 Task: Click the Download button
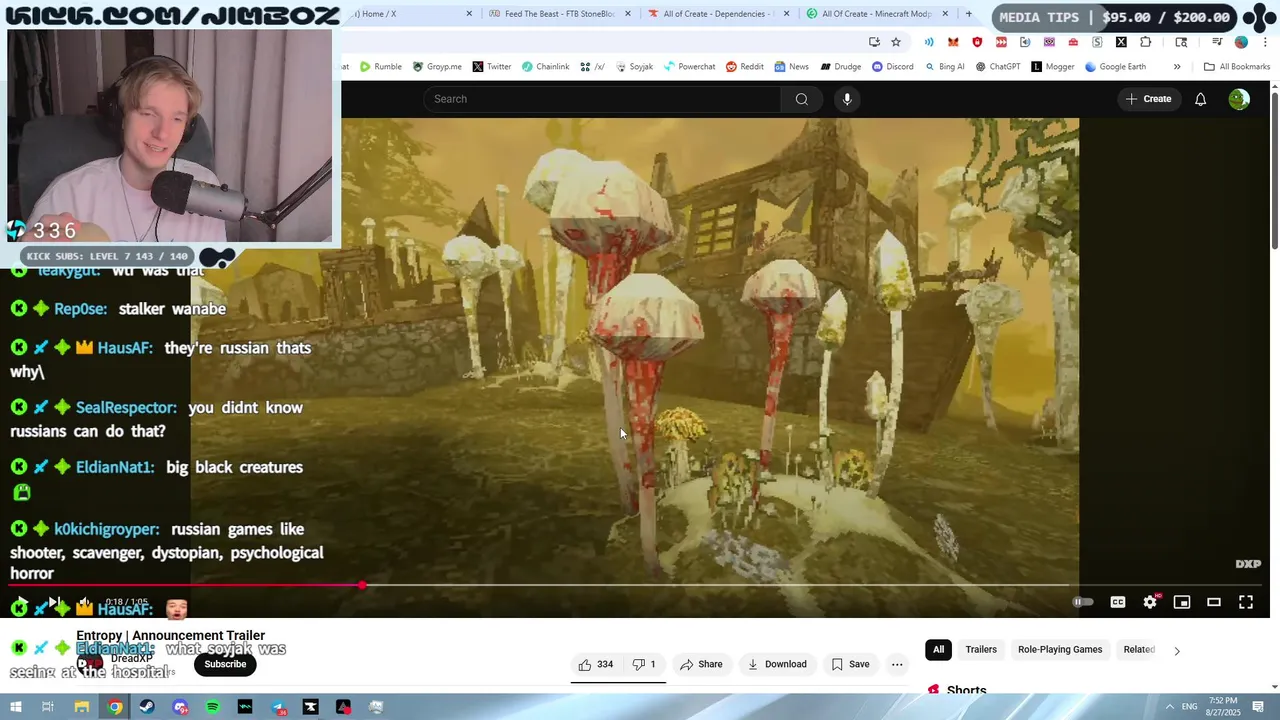point(777,664)
